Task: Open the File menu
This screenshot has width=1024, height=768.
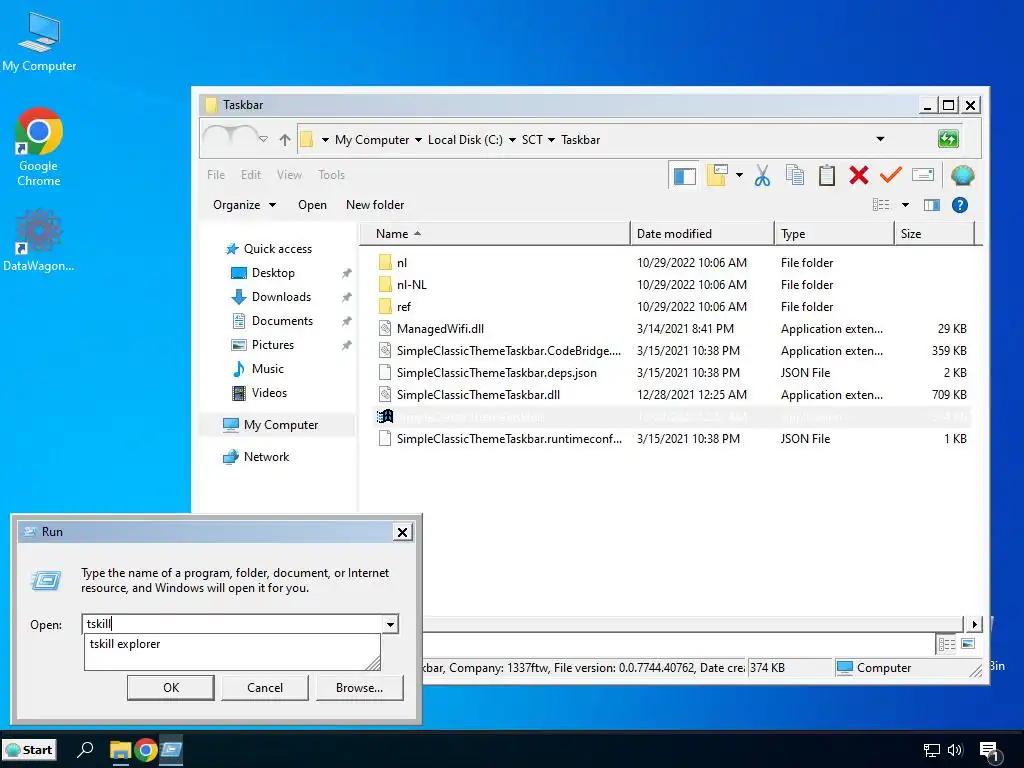Action: [216, 174]
